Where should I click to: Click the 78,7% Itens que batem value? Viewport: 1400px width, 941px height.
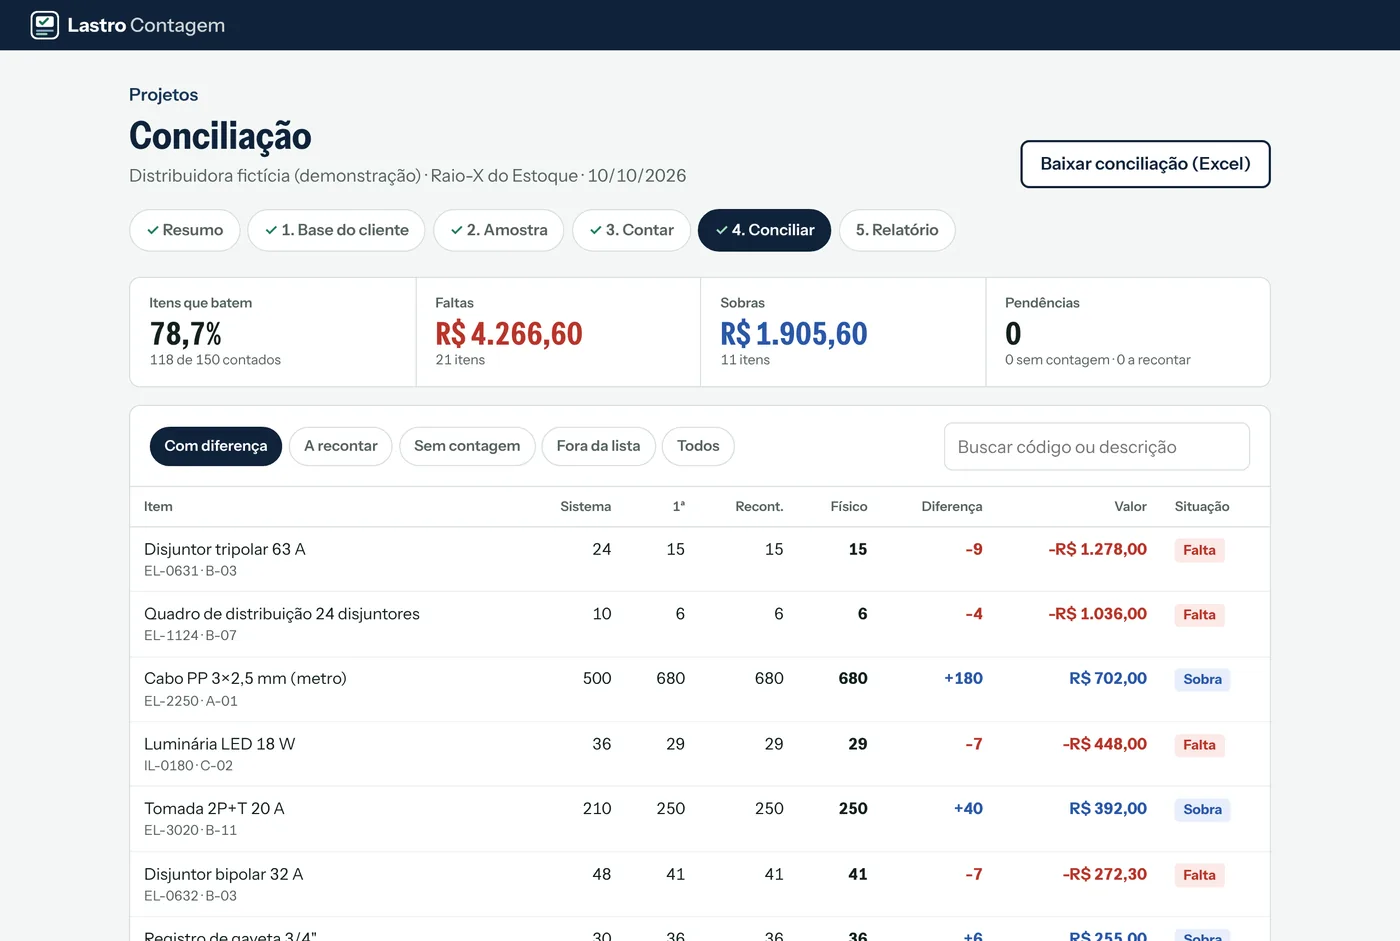186,334
